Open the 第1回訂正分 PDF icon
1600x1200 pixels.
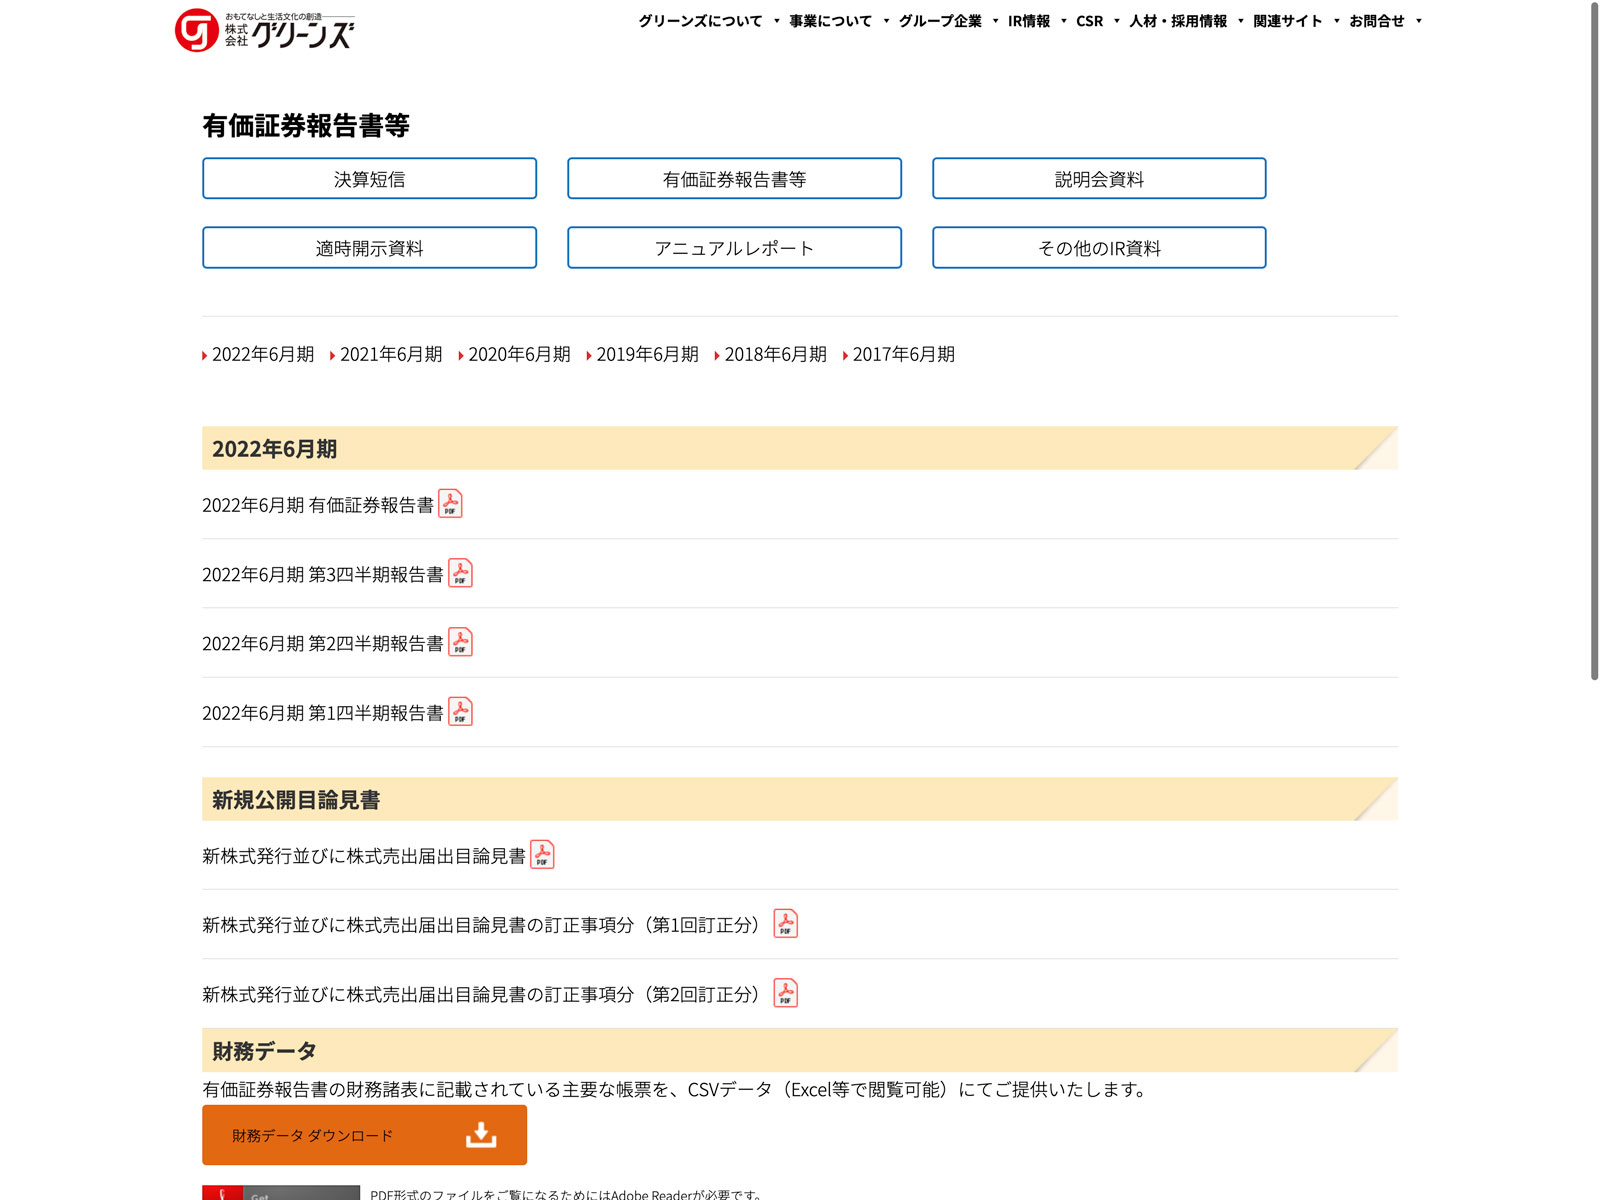tap(786, 924)
